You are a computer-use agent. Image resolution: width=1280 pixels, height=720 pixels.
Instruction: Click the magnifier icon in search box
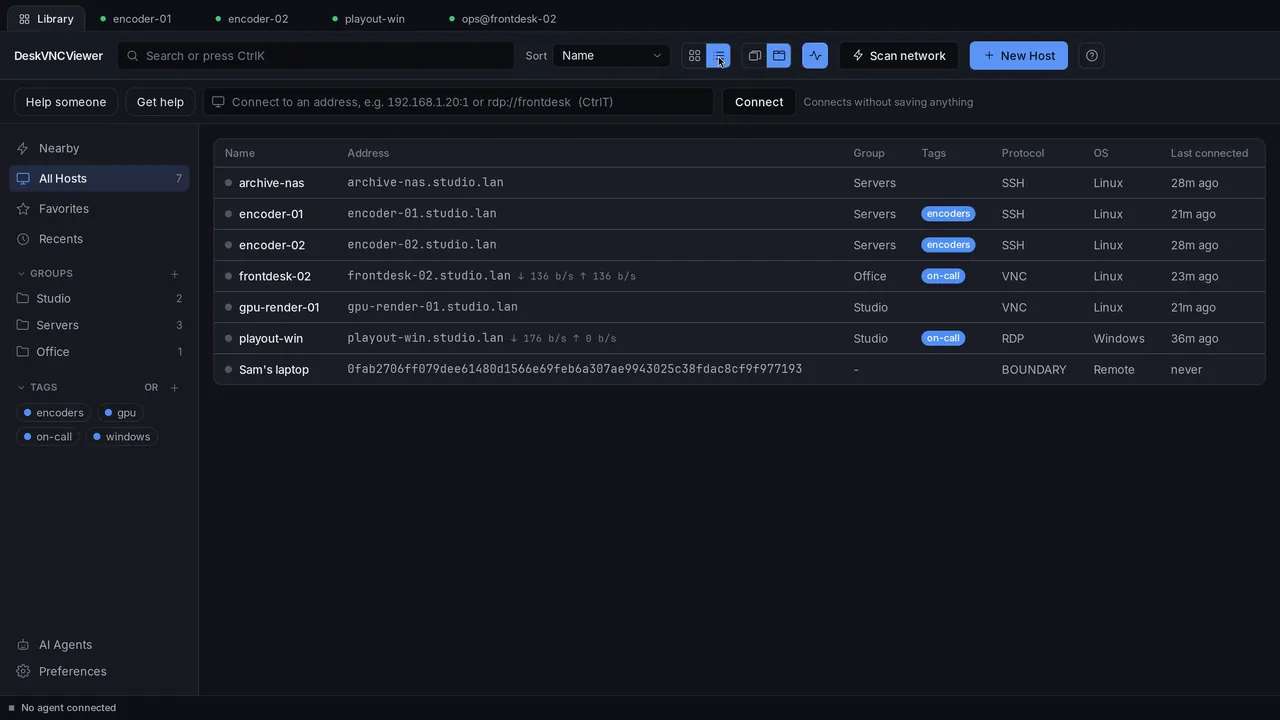(133, 56)
